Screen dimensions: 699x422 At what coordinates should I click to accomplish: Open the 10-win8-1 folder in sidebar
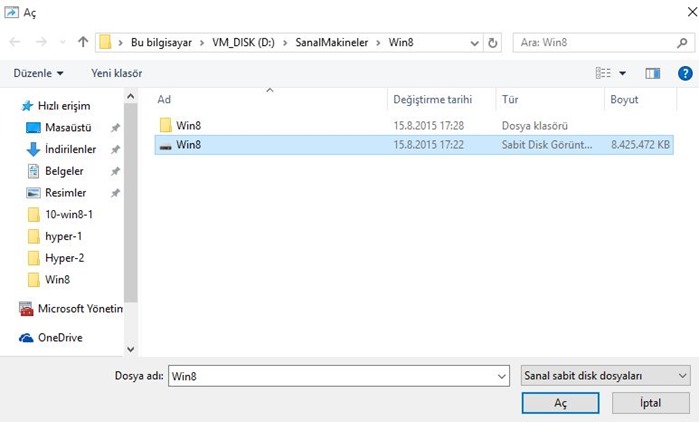point(69,215)
